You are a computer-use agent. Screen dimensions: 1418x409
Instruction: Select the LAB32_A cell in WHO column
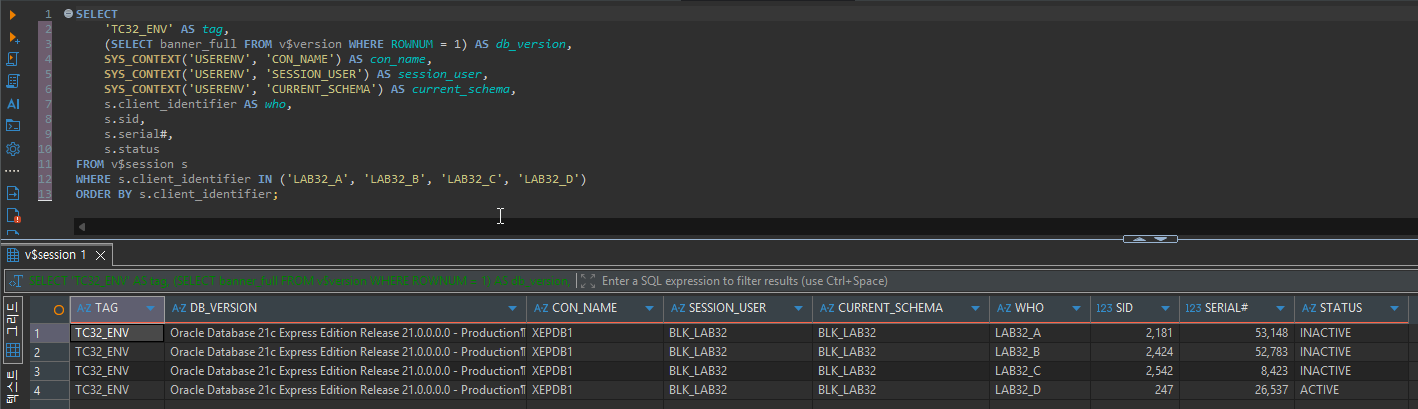point(1039,333)
